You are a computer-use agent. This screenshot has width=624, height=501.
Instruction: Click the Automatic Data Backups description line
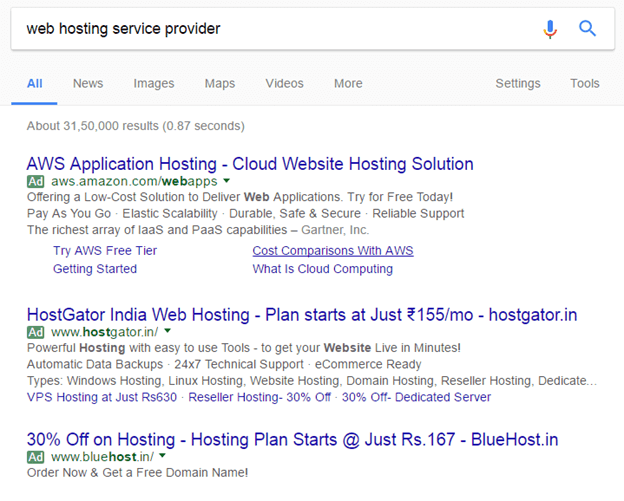click(x=224, y=365)
